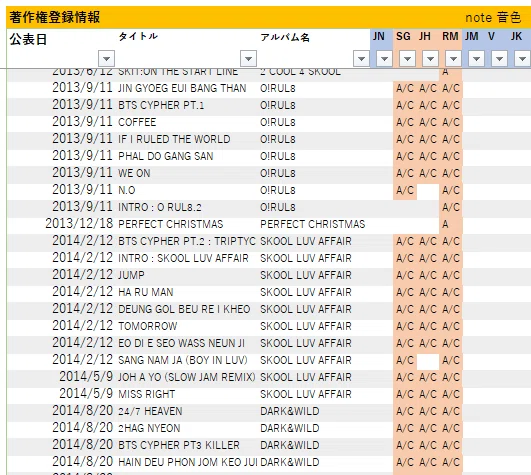Select the JH A/C cell in TOMORROW row
The height and width of the screenshot is (475, 531).
tap(428, 326)
